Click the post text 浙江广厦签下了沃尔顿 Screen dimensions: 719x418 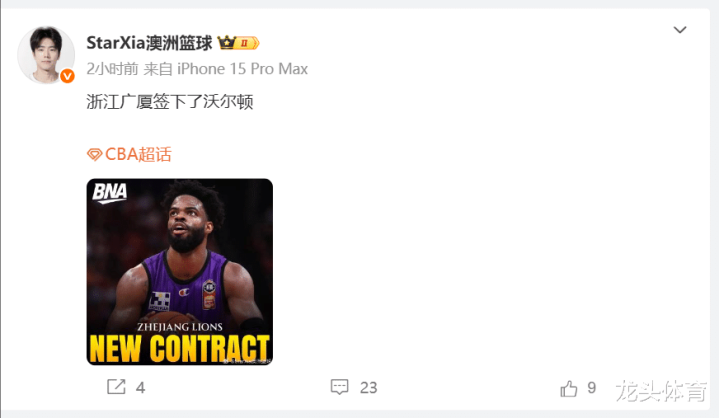click(x=170, y=102)
